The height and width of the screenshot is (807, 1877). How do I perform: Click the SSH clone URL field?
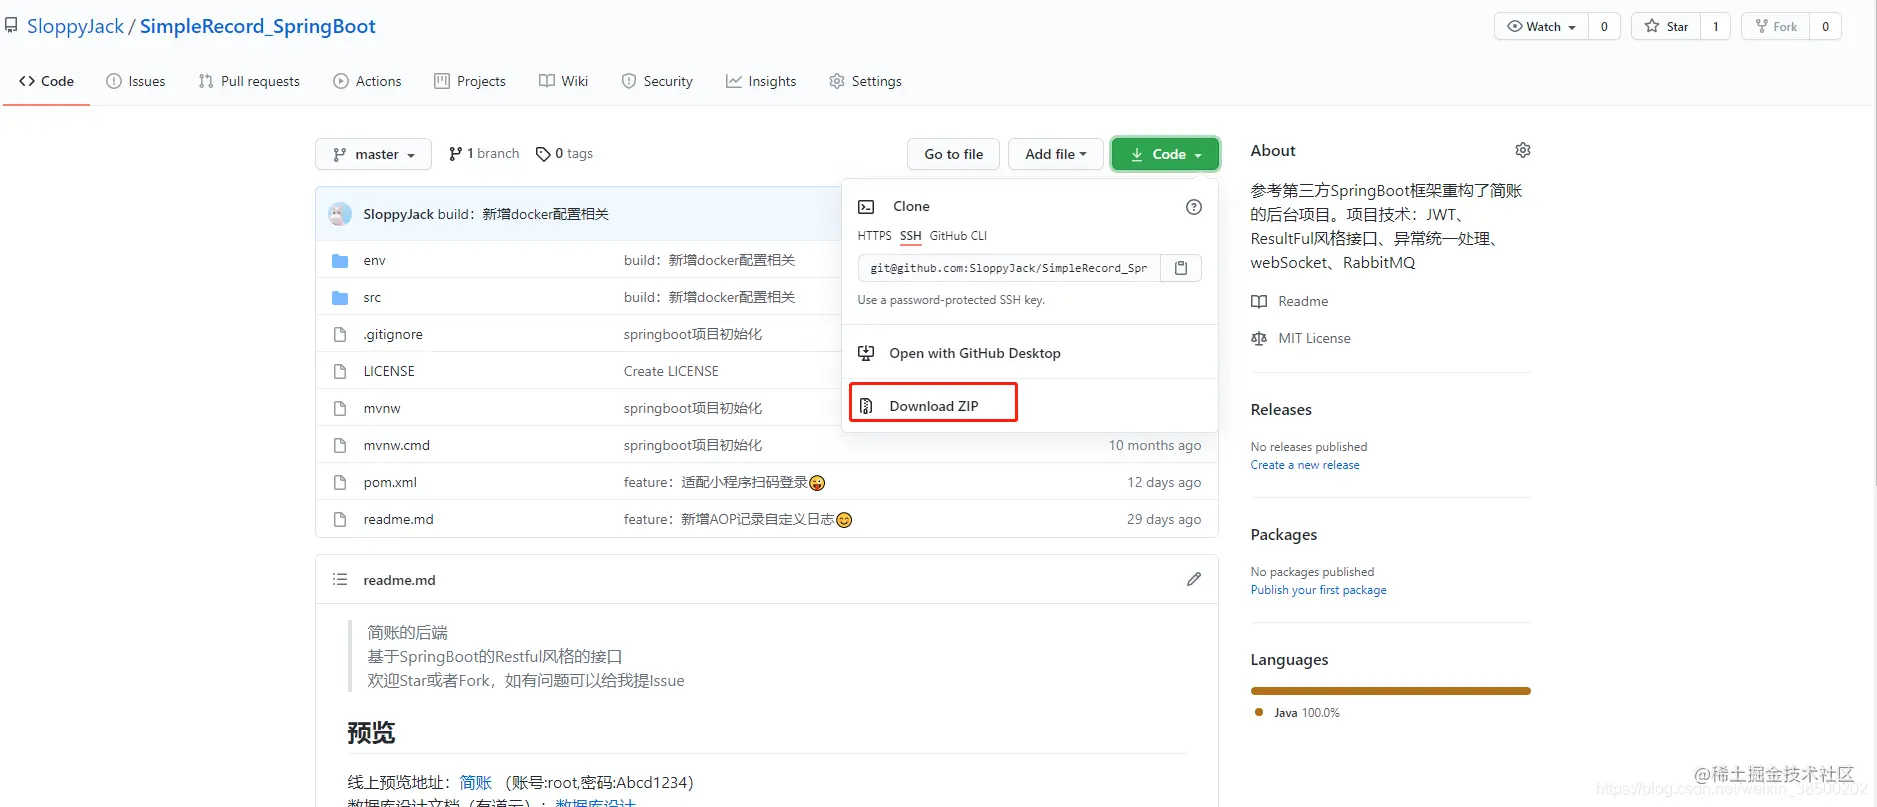coord(1009,268)
